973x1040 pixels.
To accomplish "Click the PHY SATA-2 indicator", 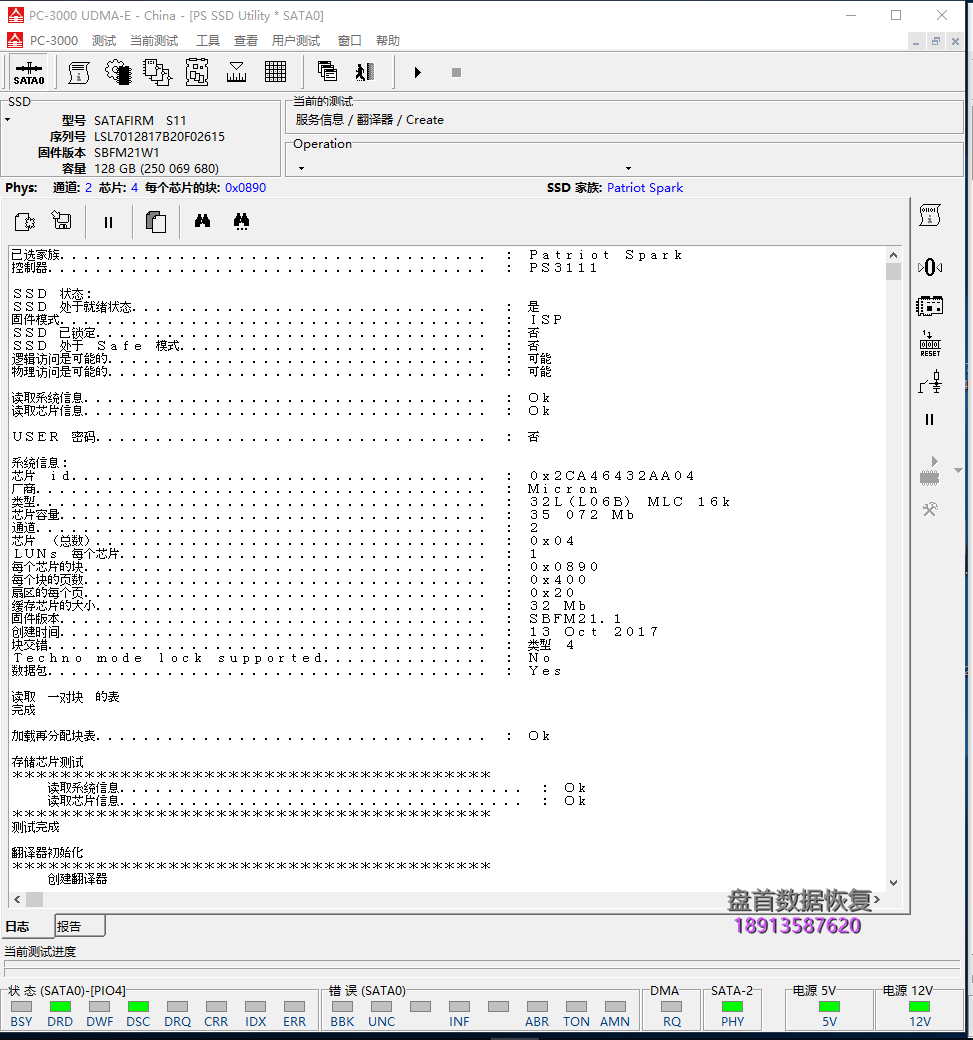I will (732, 1007).
